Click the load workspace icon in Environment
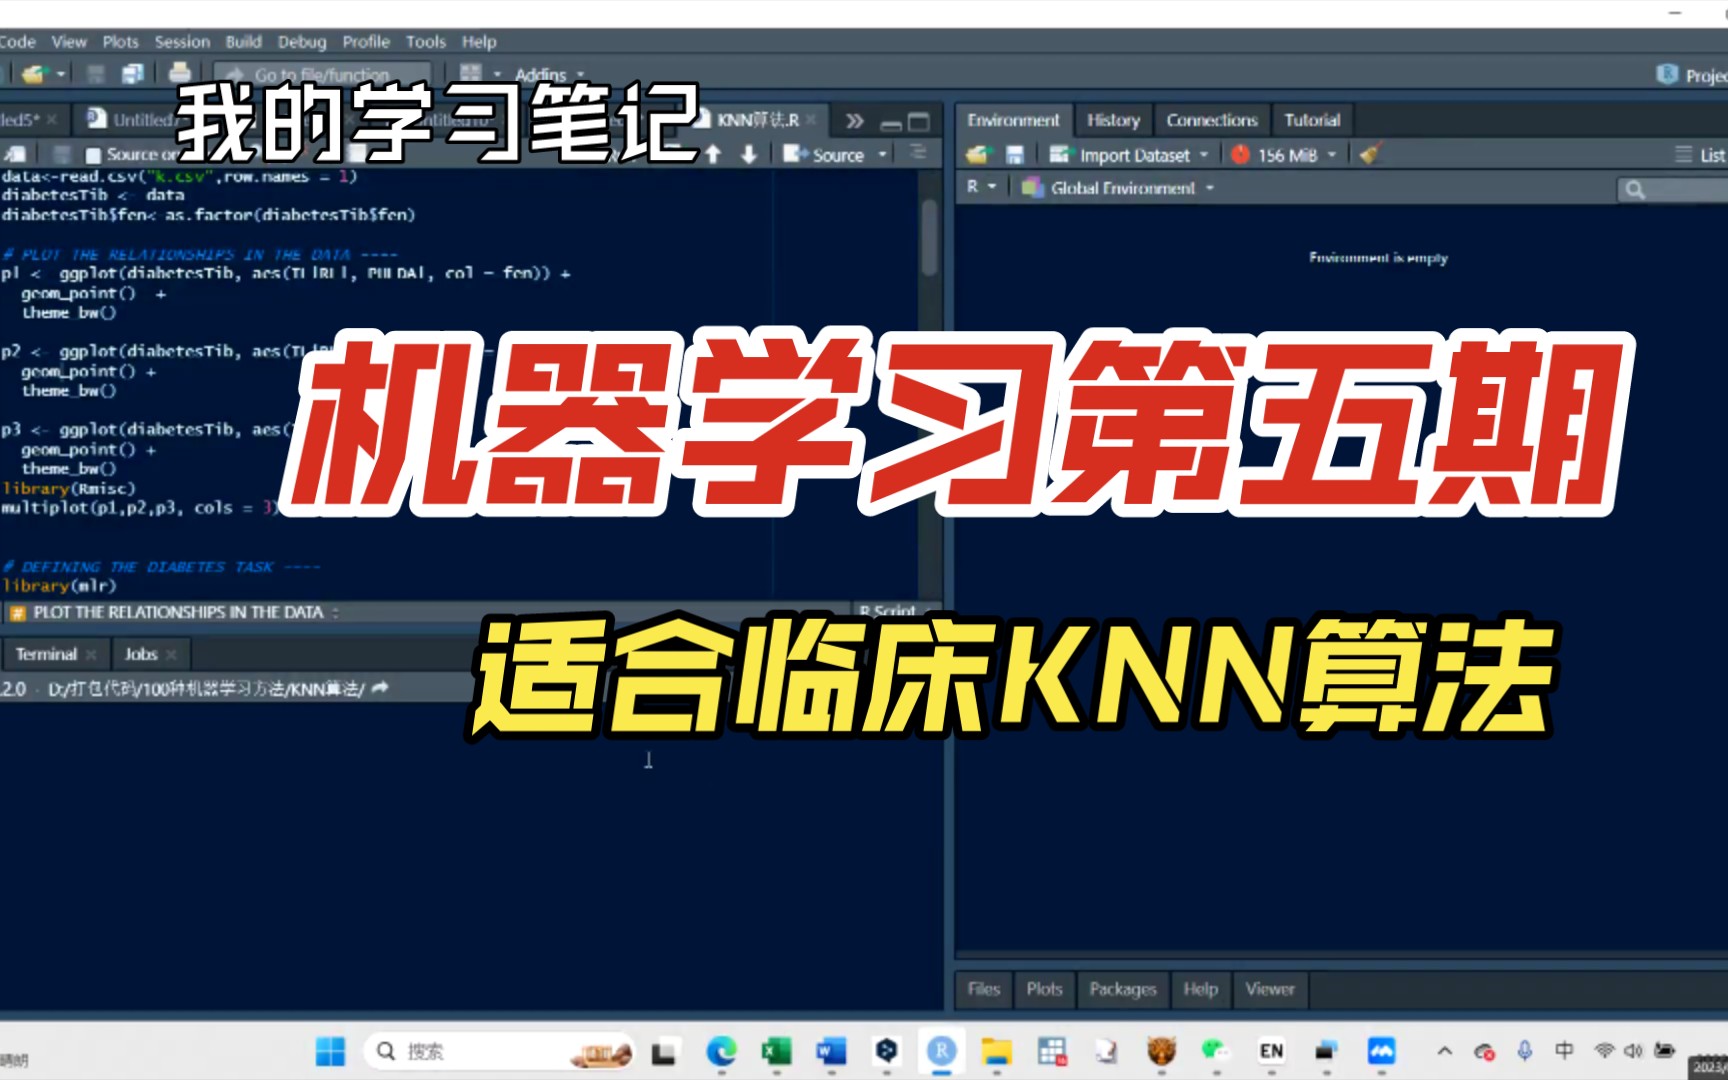The height and width of the screenshot is (1080, 1728). pos(977,155)
